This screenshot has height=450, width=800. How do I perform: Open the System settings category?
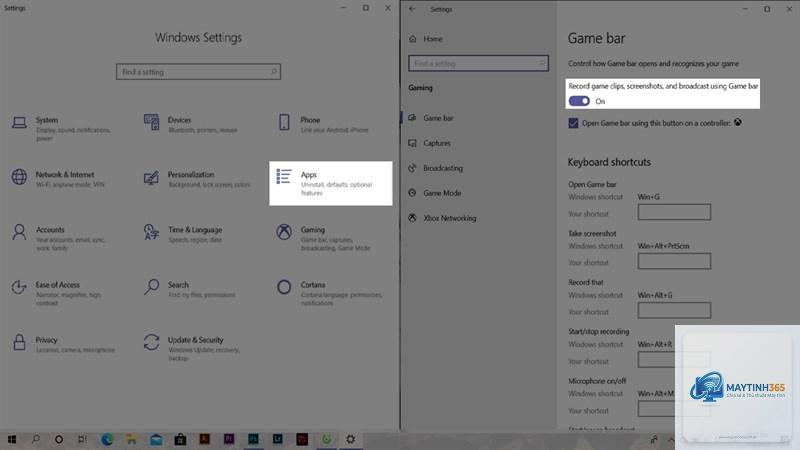[x=61, y=128]
